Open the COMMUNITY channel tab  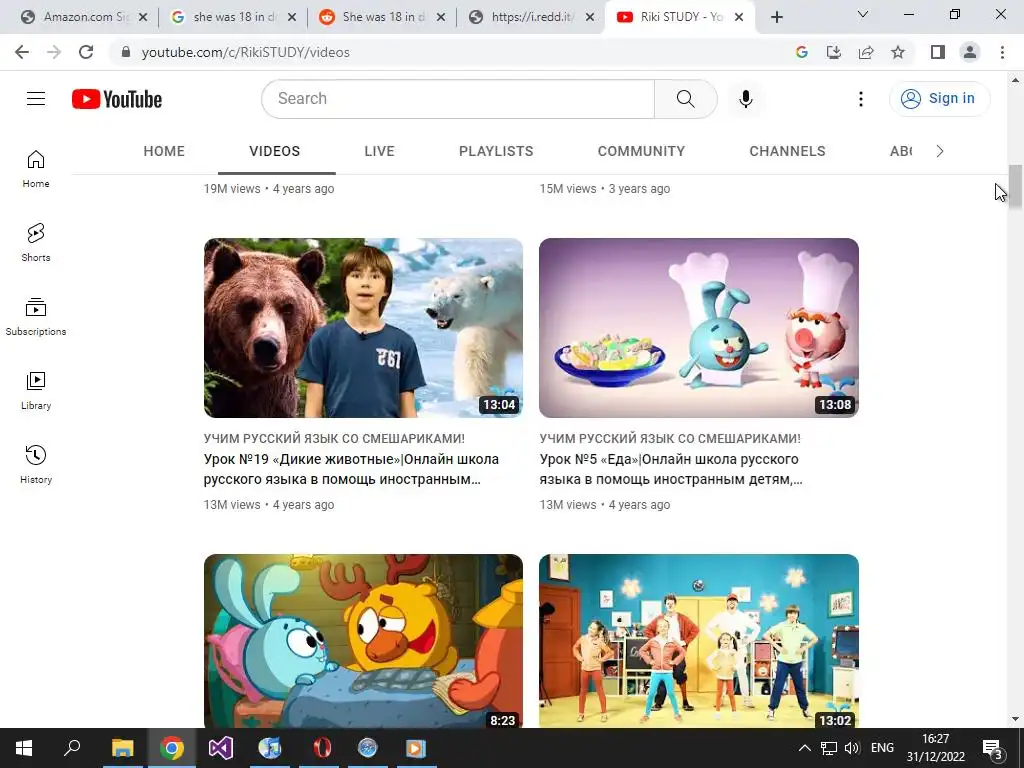pos(641,152)
